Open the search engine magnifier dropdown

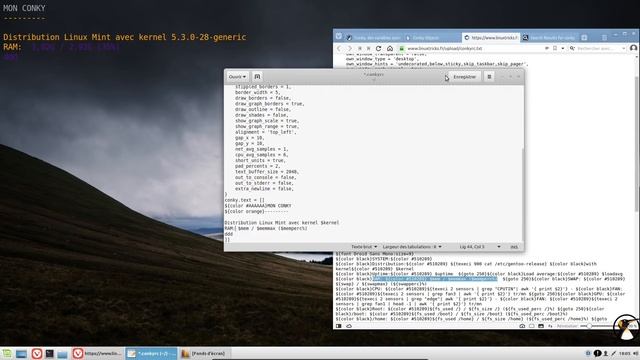coord(572,48)
